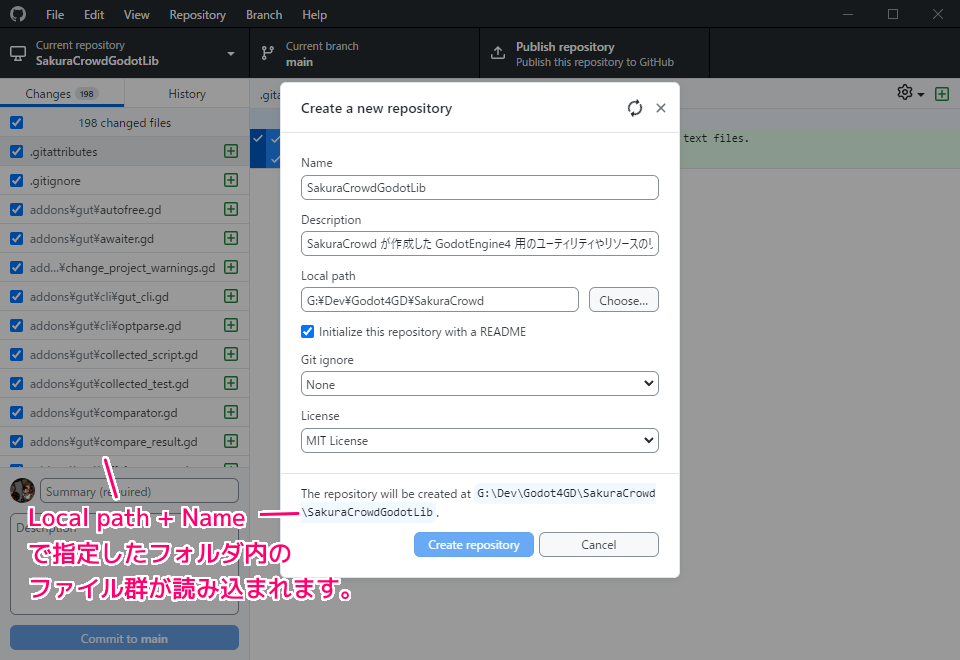Viewport: 960px width, 660px height.
Task: Click the Choose... button for local path
Action: coord(624,300)
